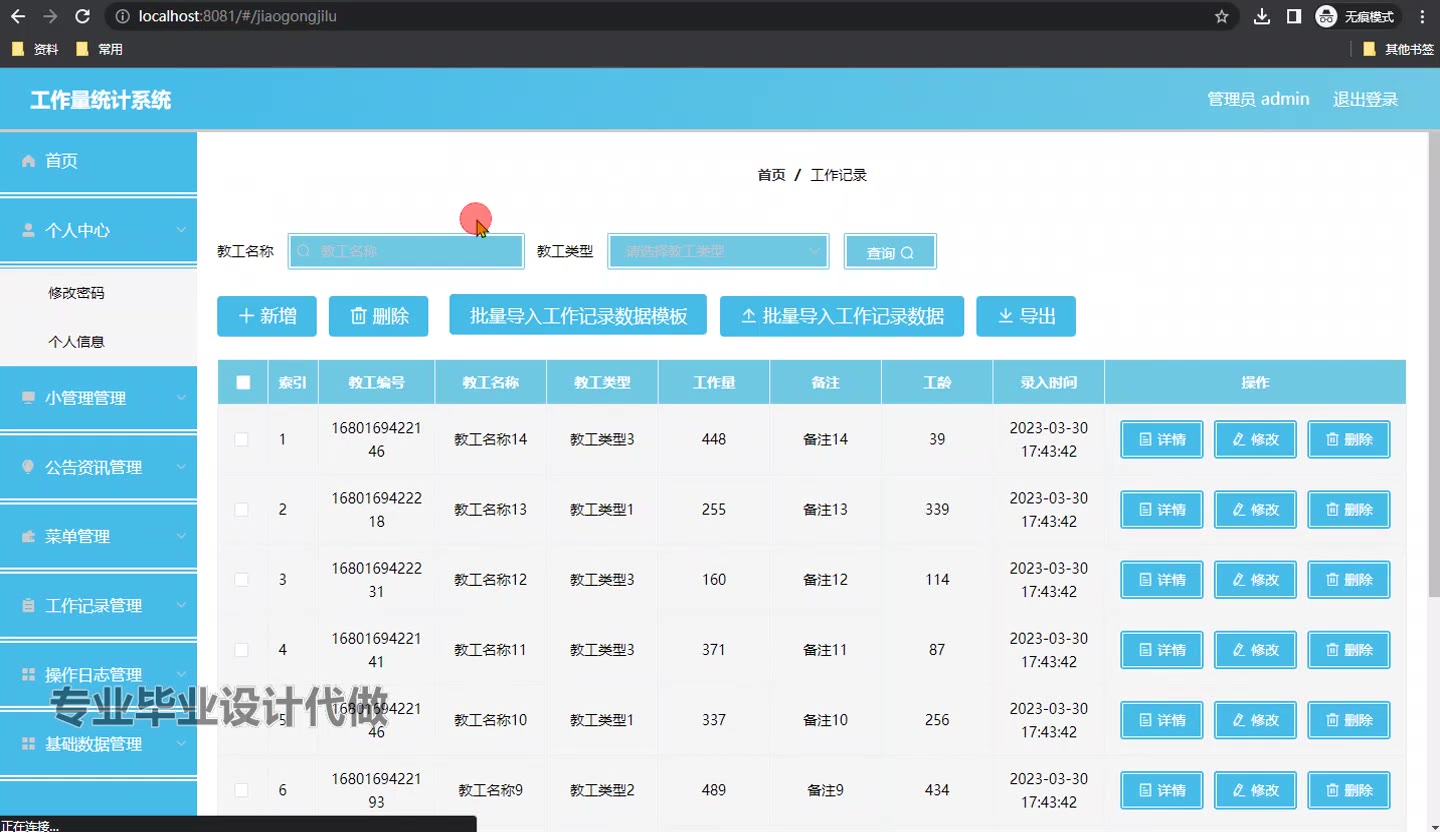Select 个人信息 in the sidebar submenu

click(x=76, y=341)
